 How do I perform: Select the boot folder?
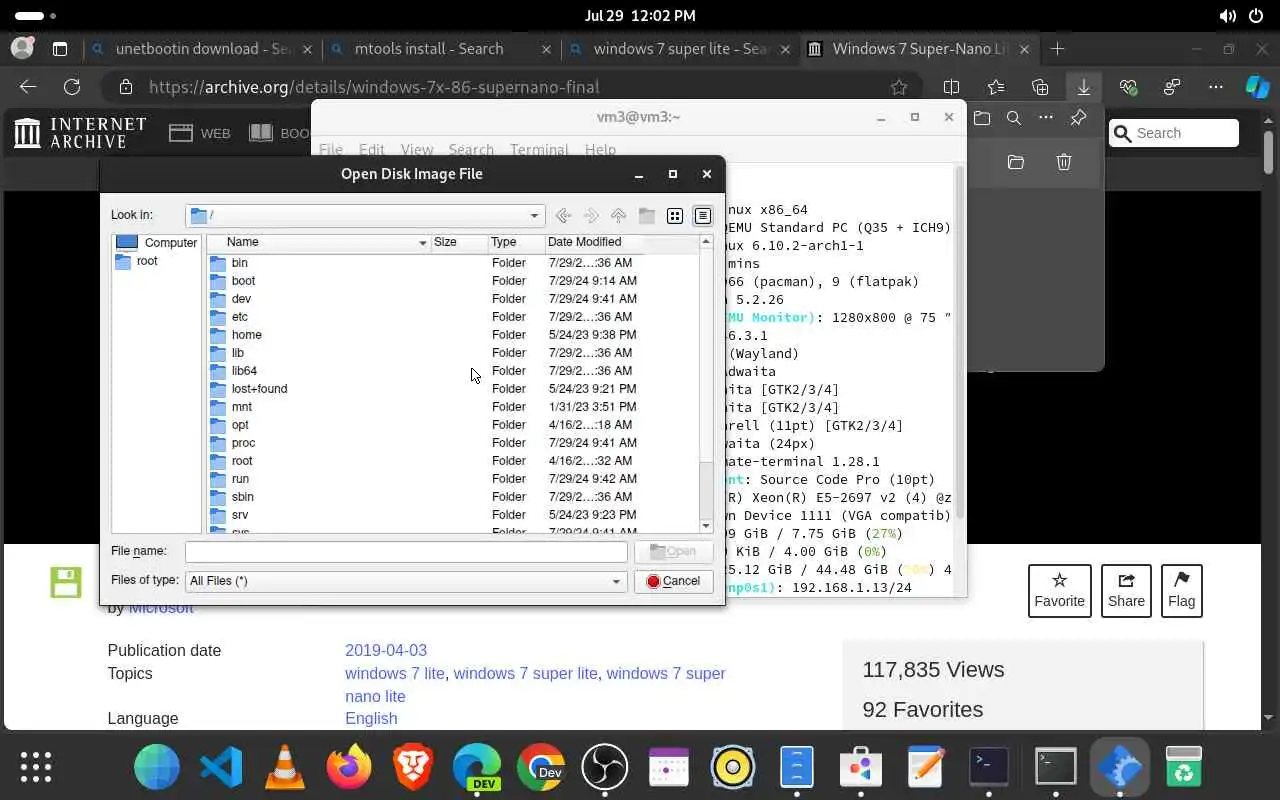click(x=243, y=281)
